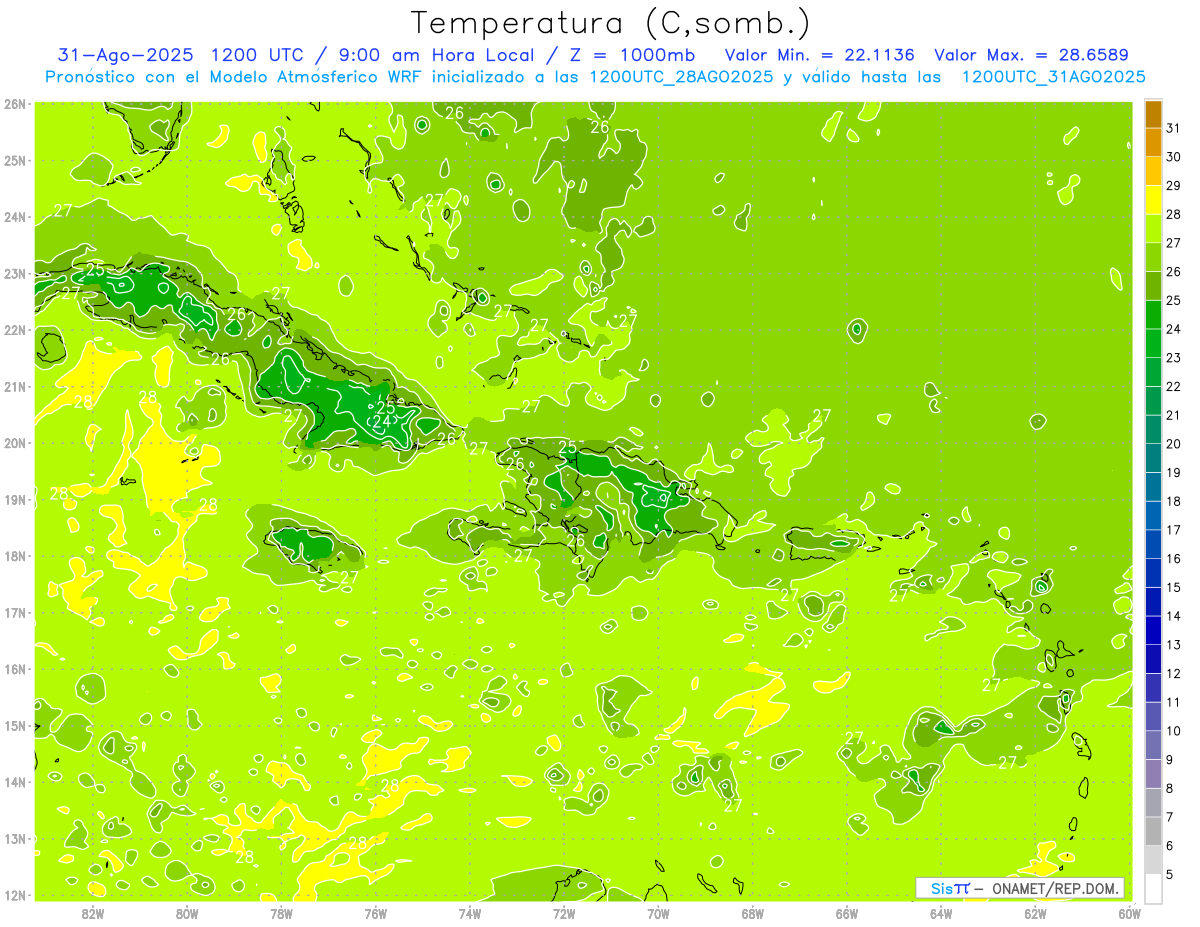Click the '70W' longitude axis label
This screenshot has height=927, width=1200.
pos(658,914)
